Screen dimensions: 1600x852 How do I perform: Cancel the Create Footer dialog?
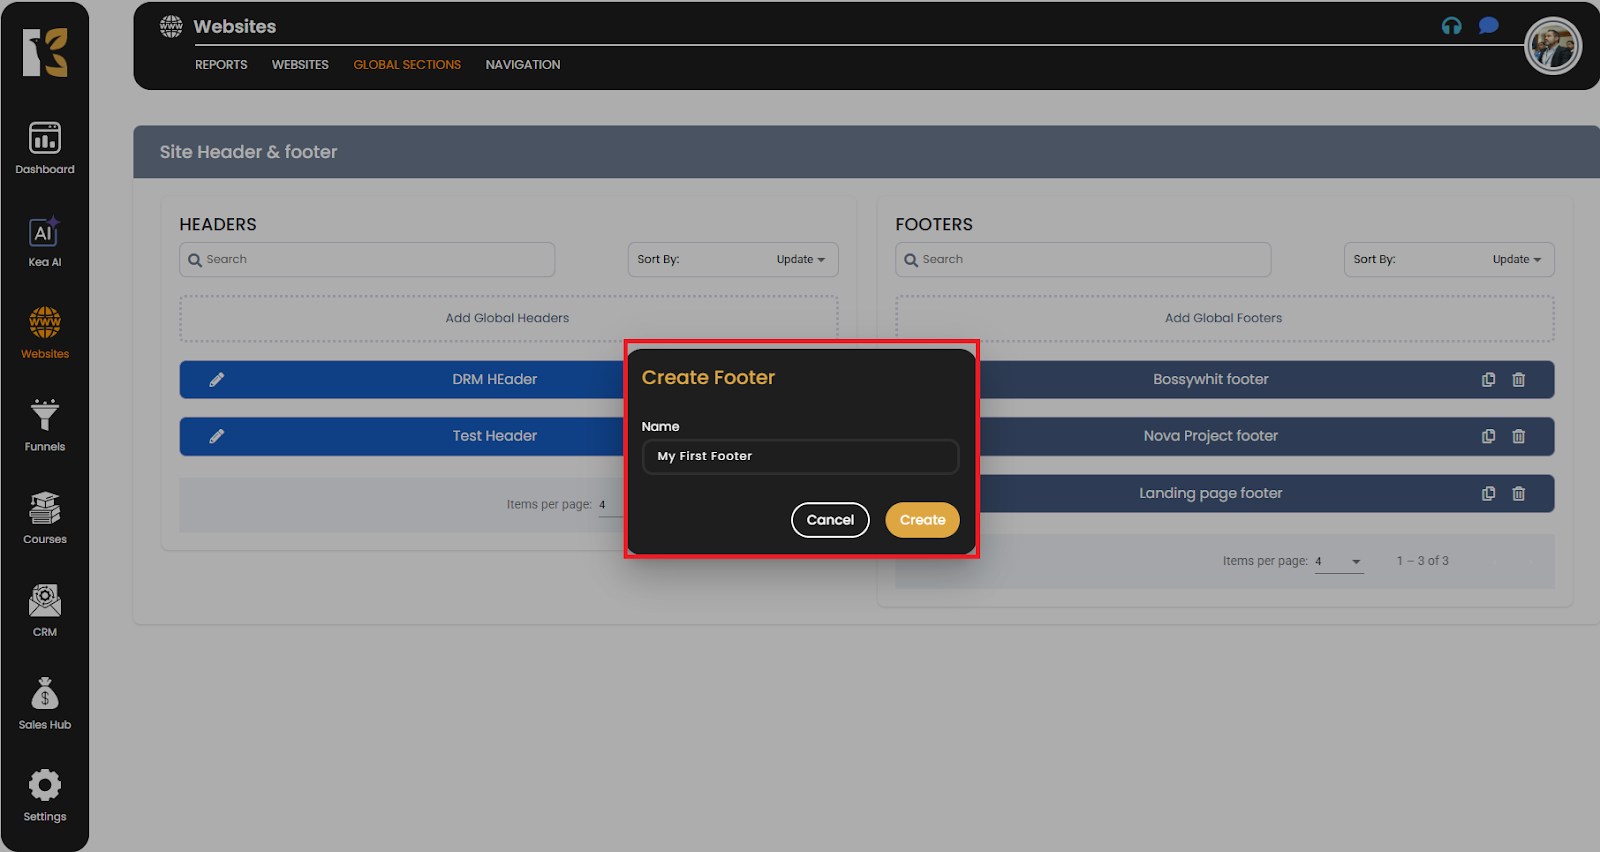(x=830, y=520)
